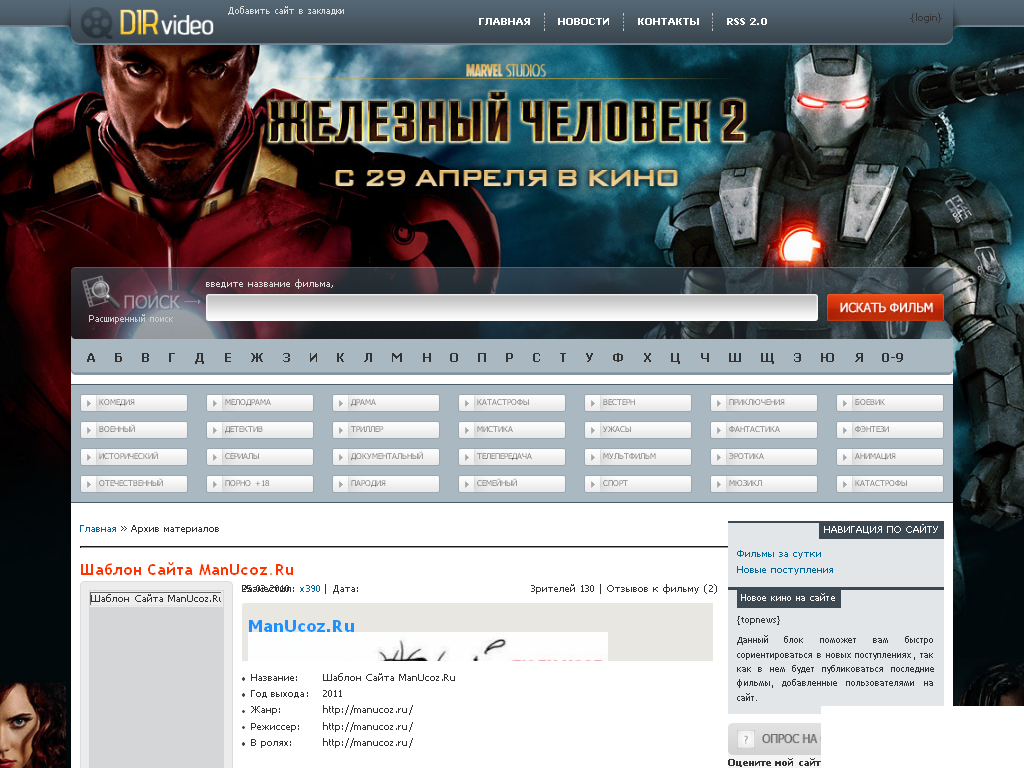Open the ФАНТАСТИКА genre button
Image resolution: width=1024 pixels, height=768 pixels.
764,430
